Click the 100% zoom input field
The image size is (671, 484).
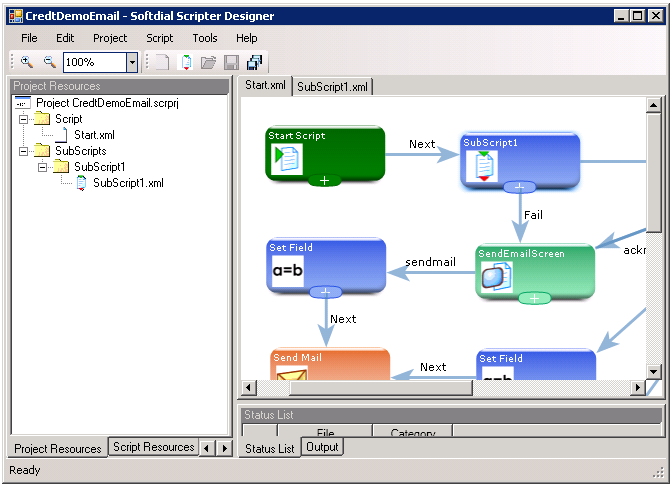coord(95,62)
